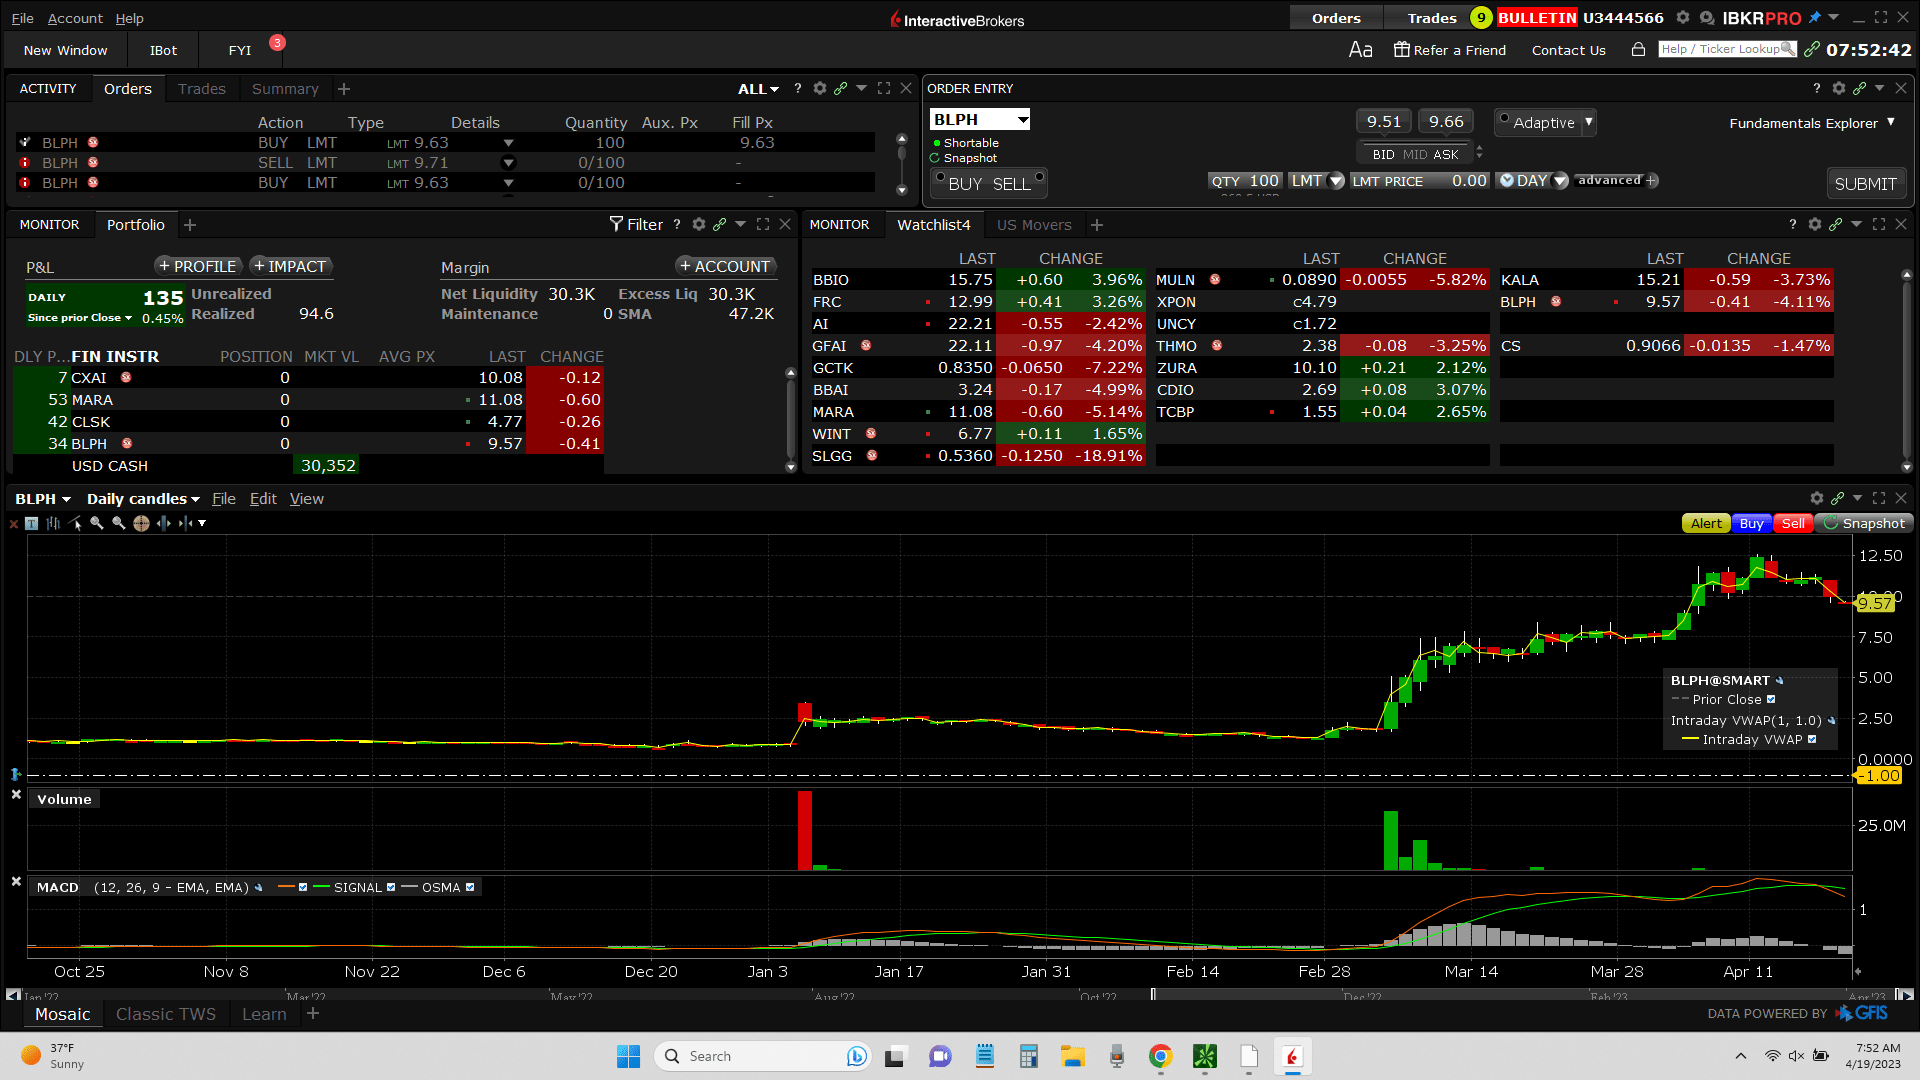Viewport: 1920px width, 1080px height.
Task: Disable the OSMA checkbox in MACD
Action: (x=470, y=888)
